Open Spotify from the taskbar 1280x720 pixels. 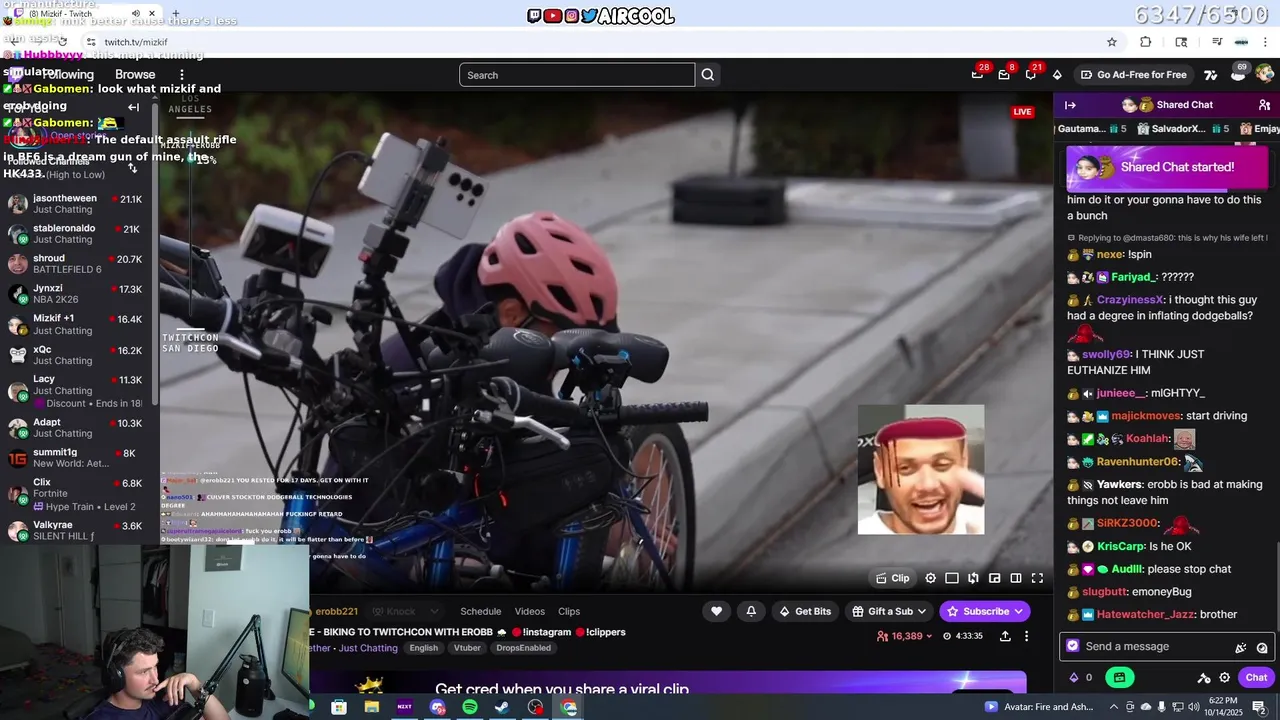coord(470,707)
